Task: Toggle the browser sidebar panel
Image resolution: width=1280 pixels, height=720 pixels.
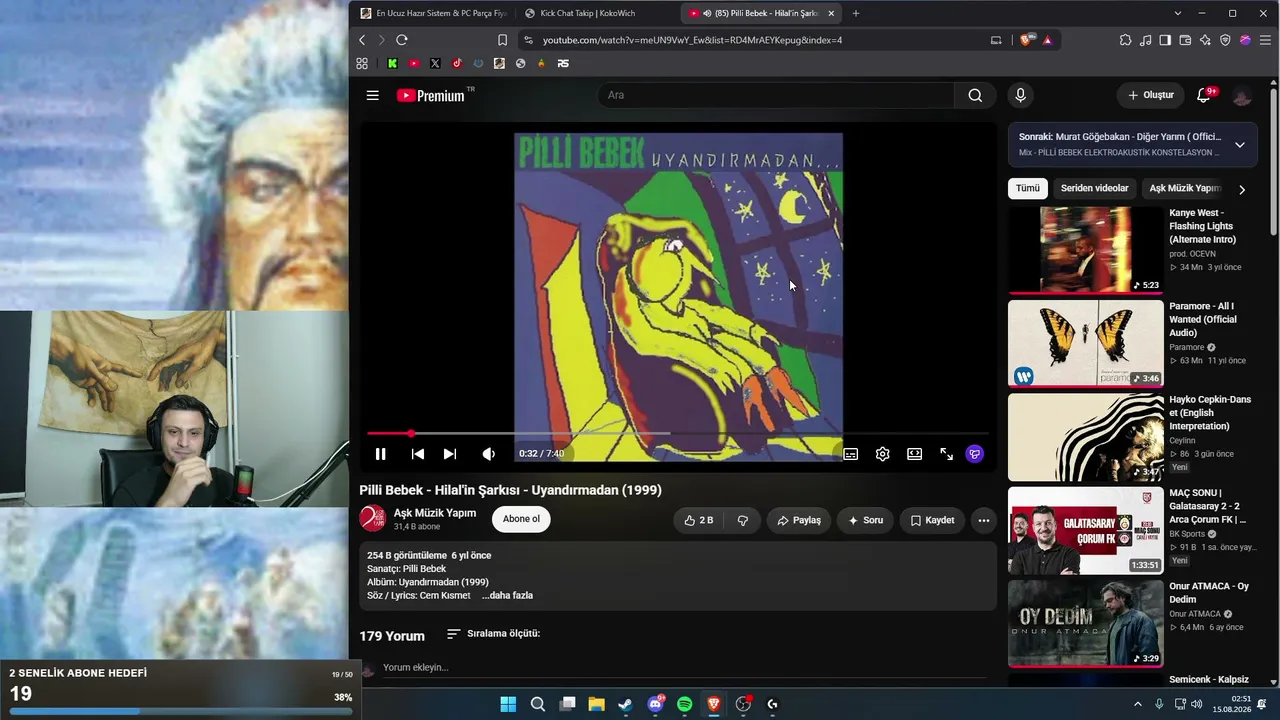Action: click(x=1165, y=40)
